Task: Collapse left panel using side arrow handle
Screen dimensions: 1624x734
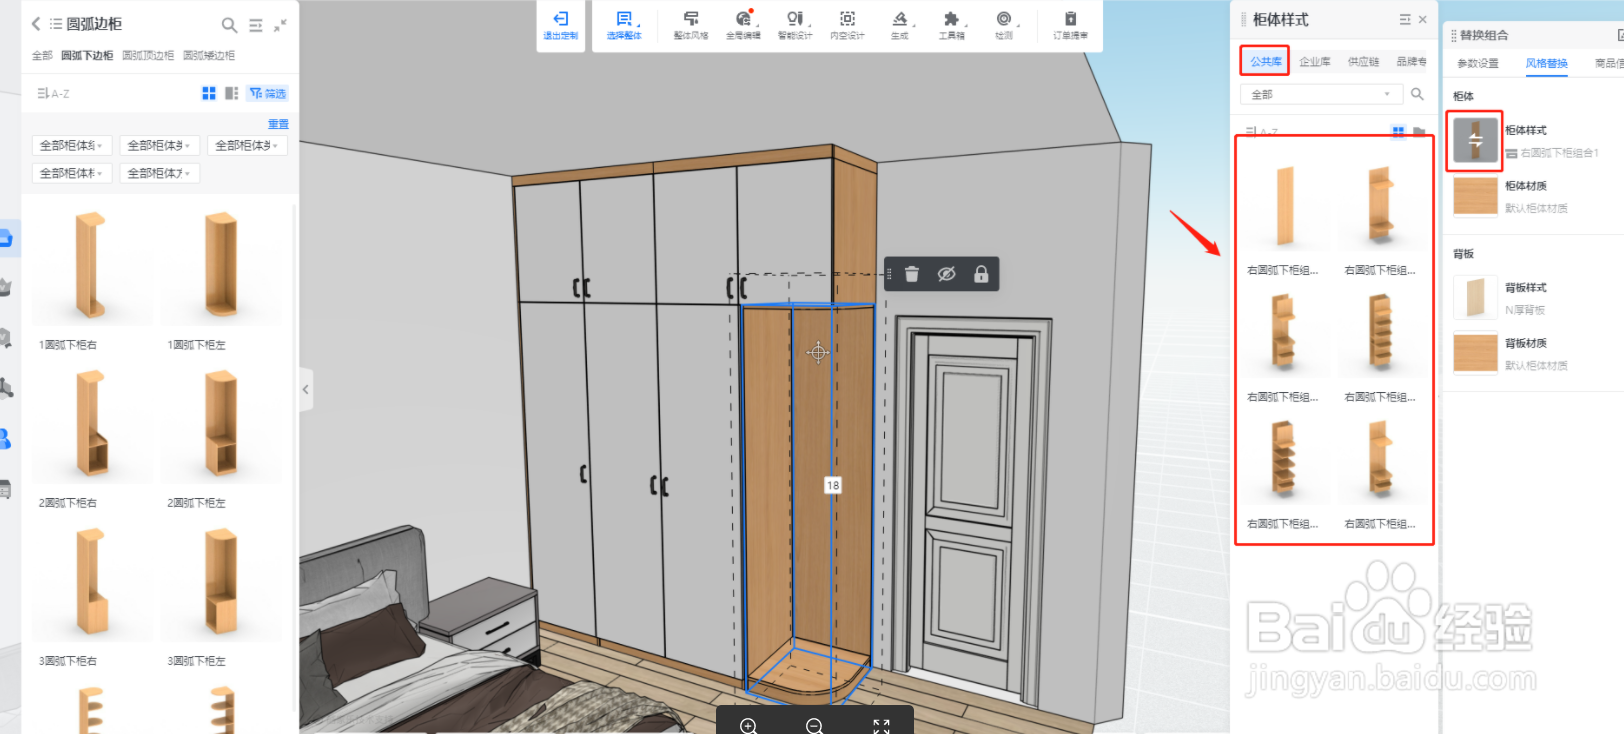Action: click(x=306, y=390)
